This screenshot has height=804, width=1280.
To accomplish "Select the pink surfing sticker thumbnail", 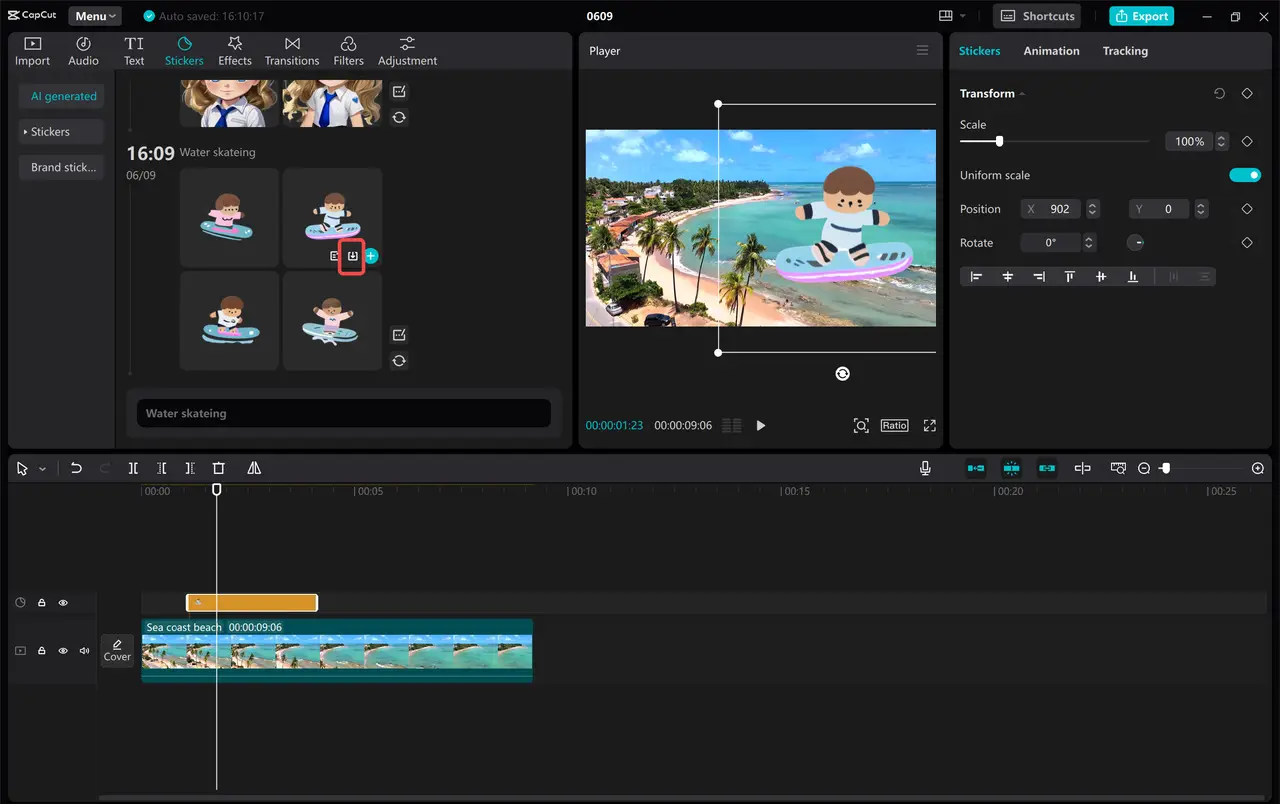I will coord(229,218).
